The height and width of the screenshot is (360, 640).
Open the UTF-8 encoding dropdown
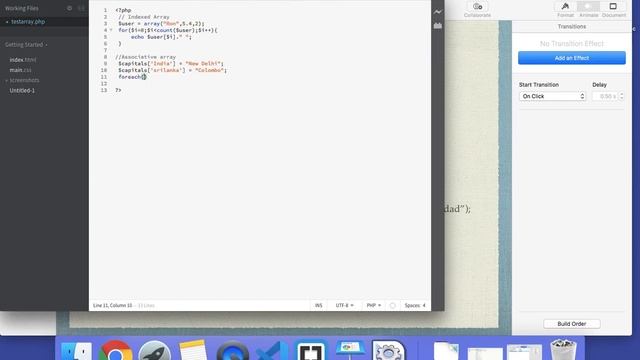click(x=344, y=305)
